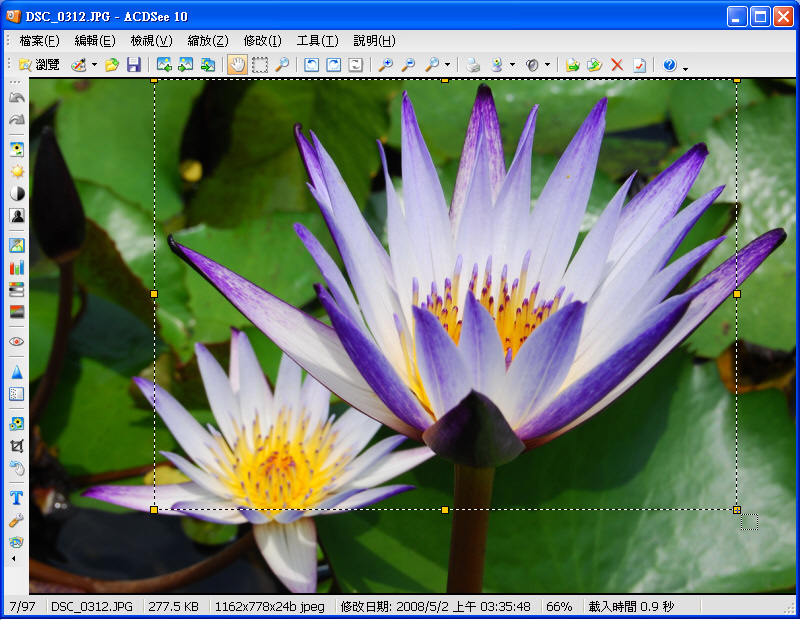800x620 pixels.
Task: Click the 66% zoom level in status bar
Action: (559, 607)
